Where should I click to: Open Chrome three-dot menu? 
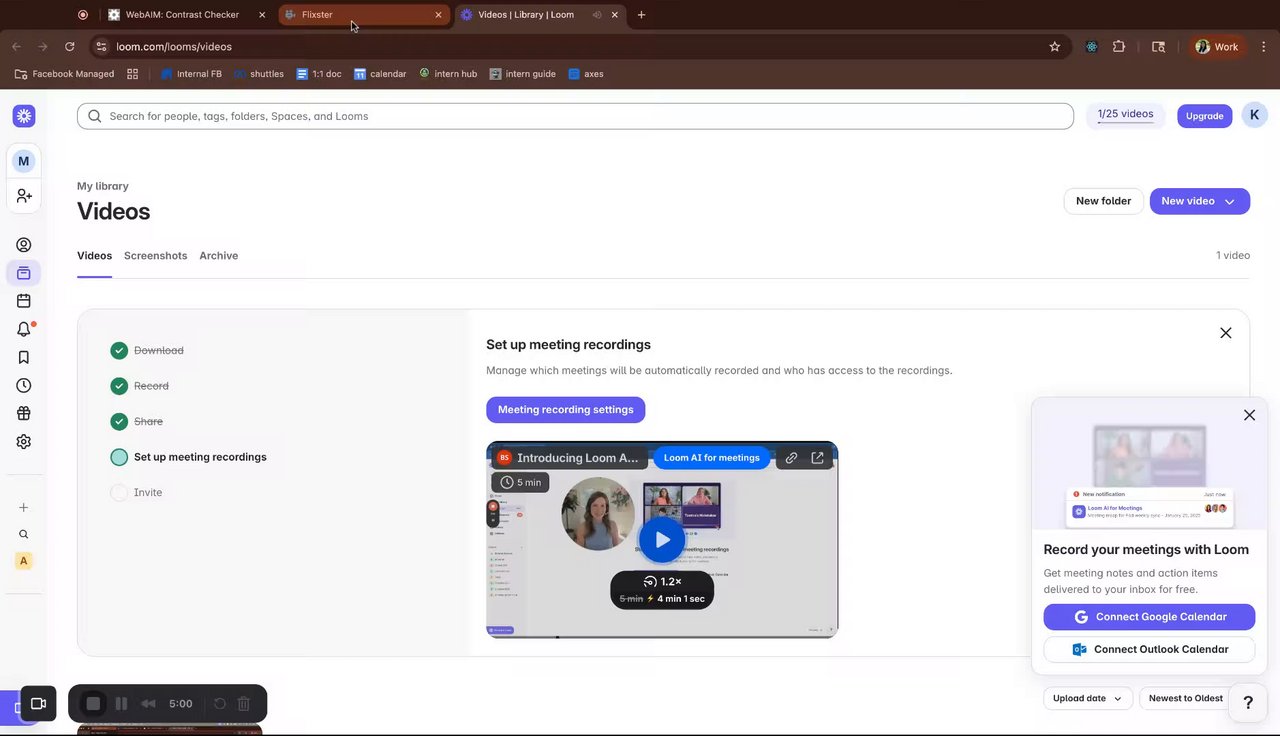(1264, 47)
